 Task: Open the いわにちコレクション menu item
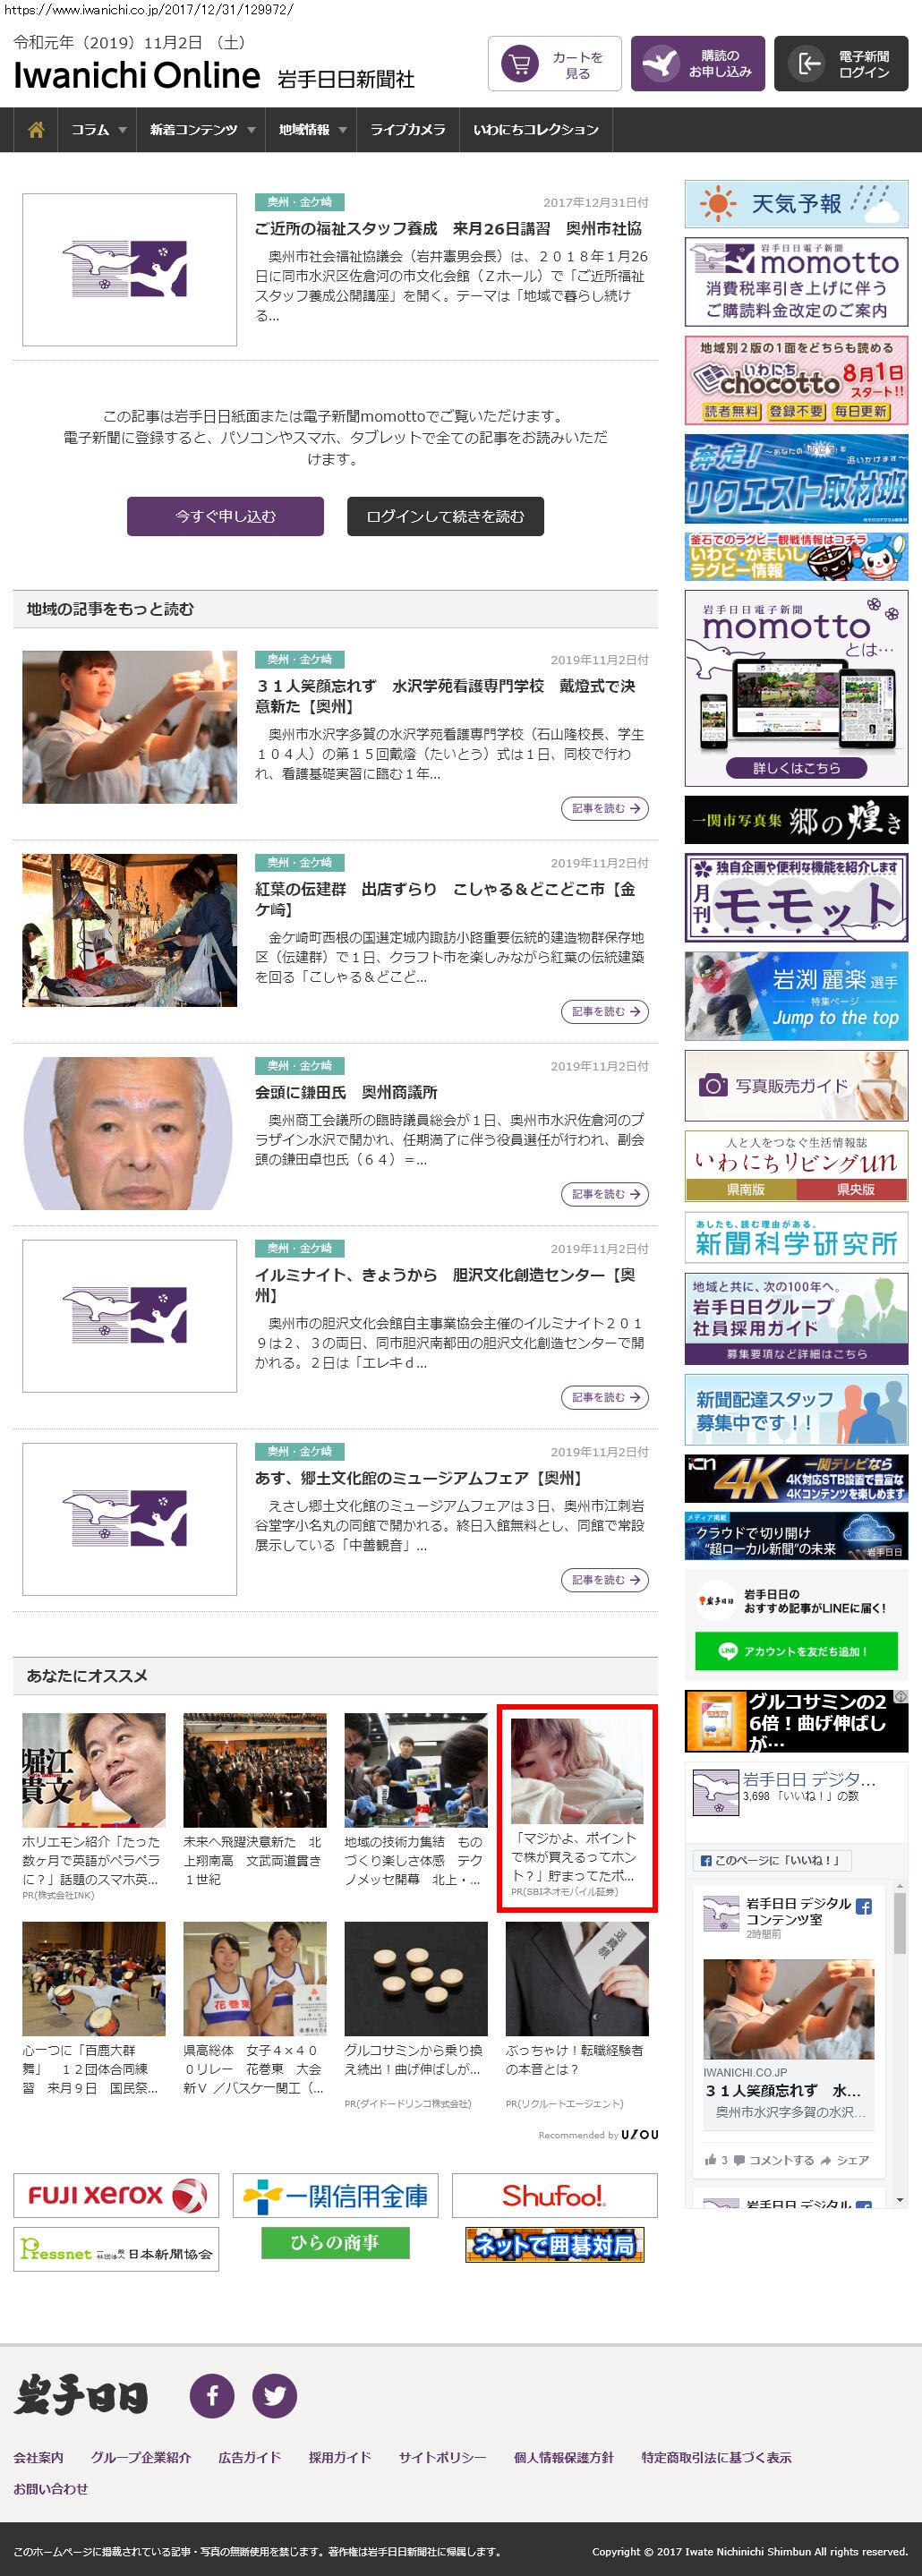(535, 130)
